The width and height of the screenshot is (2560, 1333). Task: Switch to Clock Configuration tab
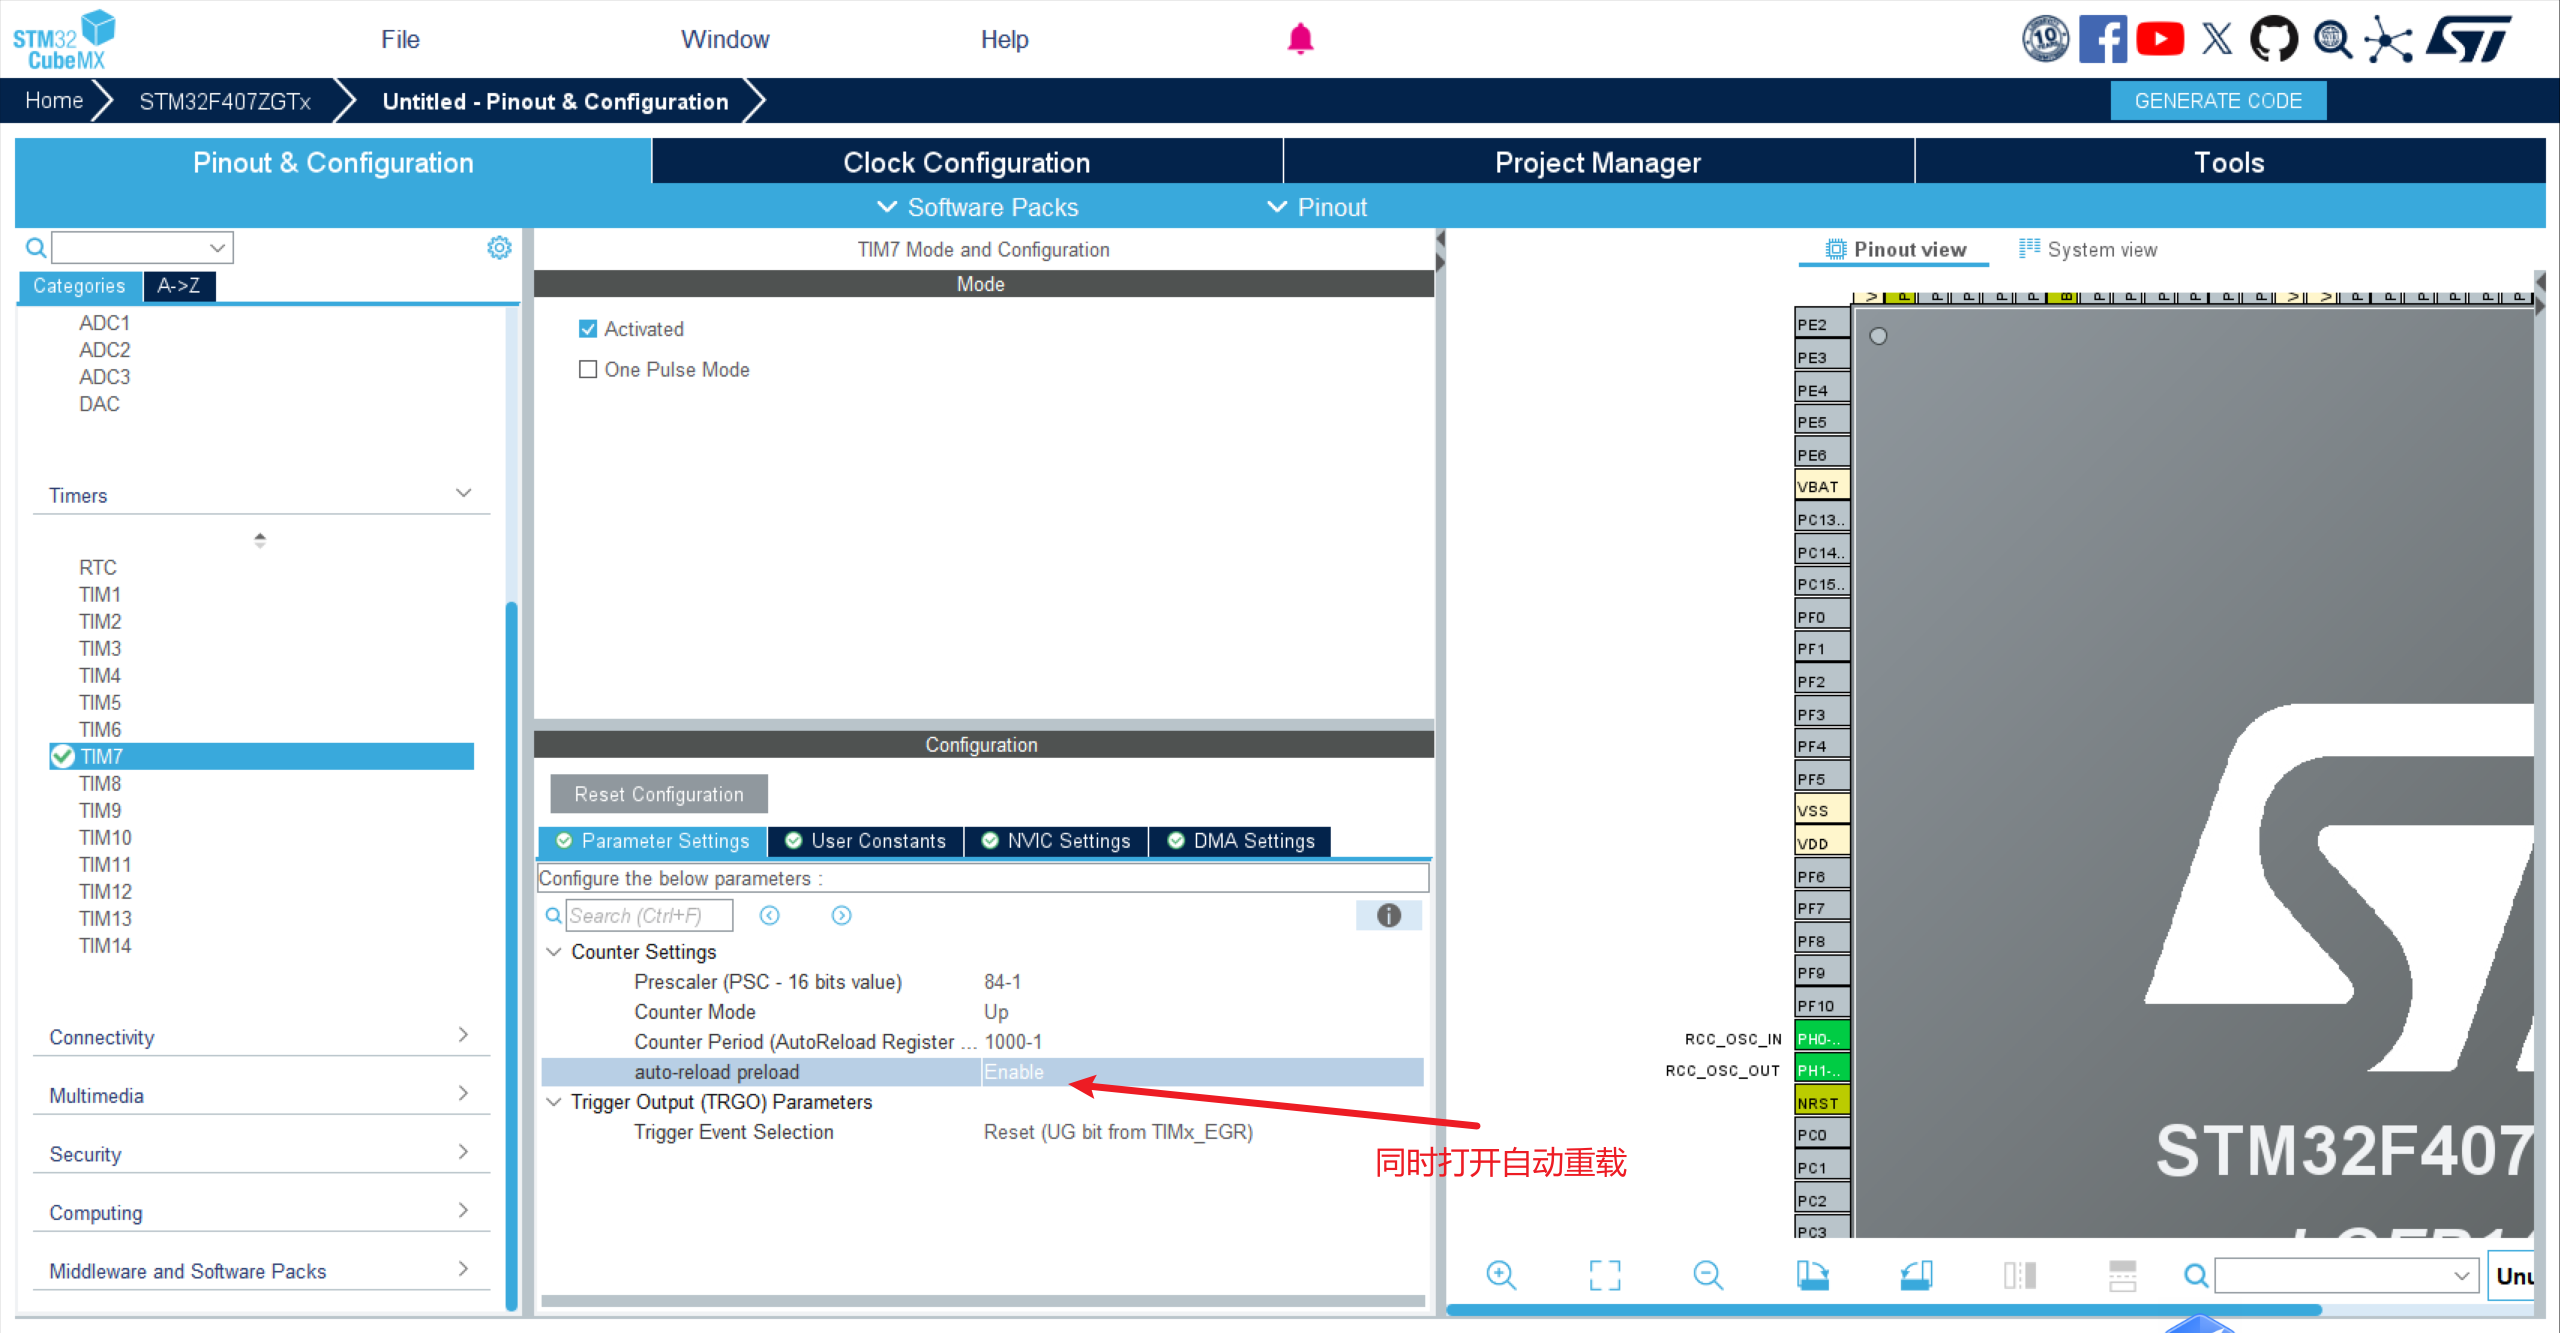tap(966, 162)
